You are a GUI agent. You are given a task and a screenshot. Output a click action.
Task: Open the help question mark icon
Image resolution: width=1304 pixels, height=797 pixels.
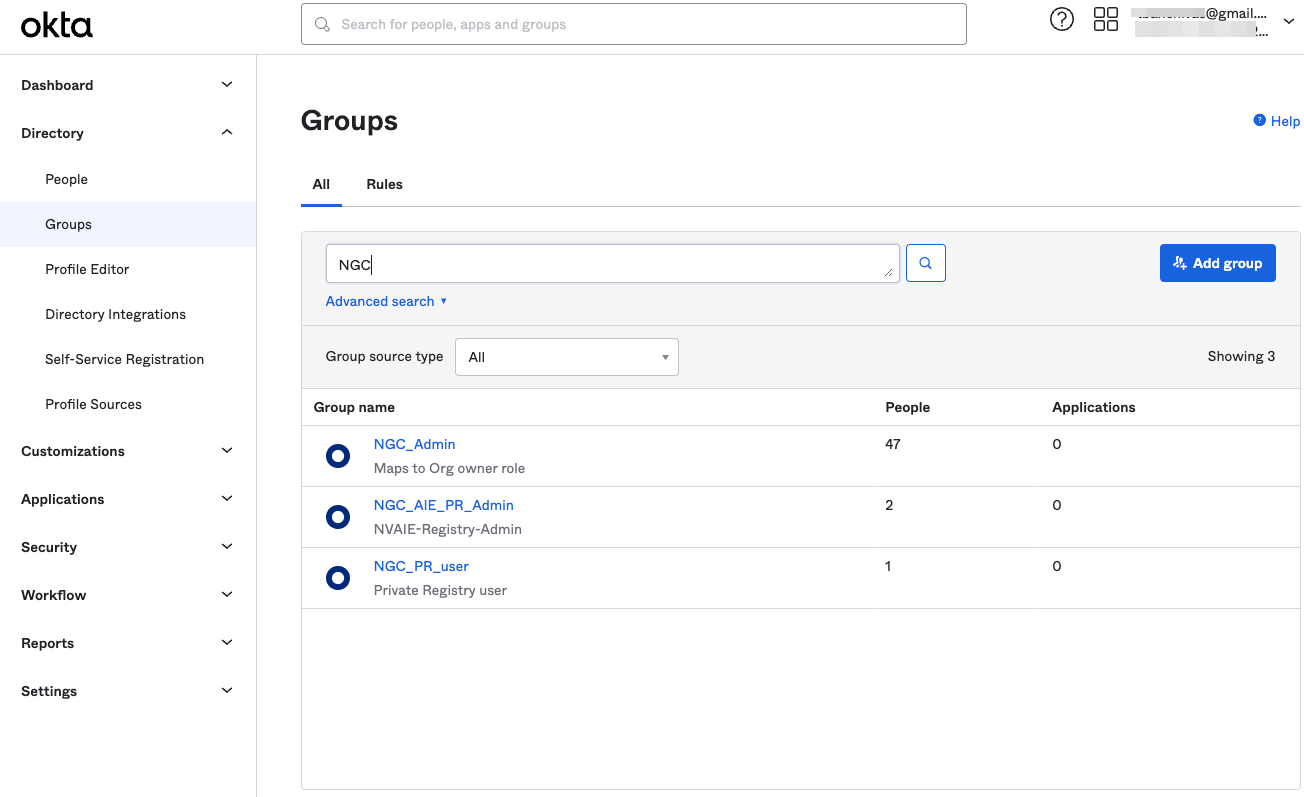point(1061,20)
